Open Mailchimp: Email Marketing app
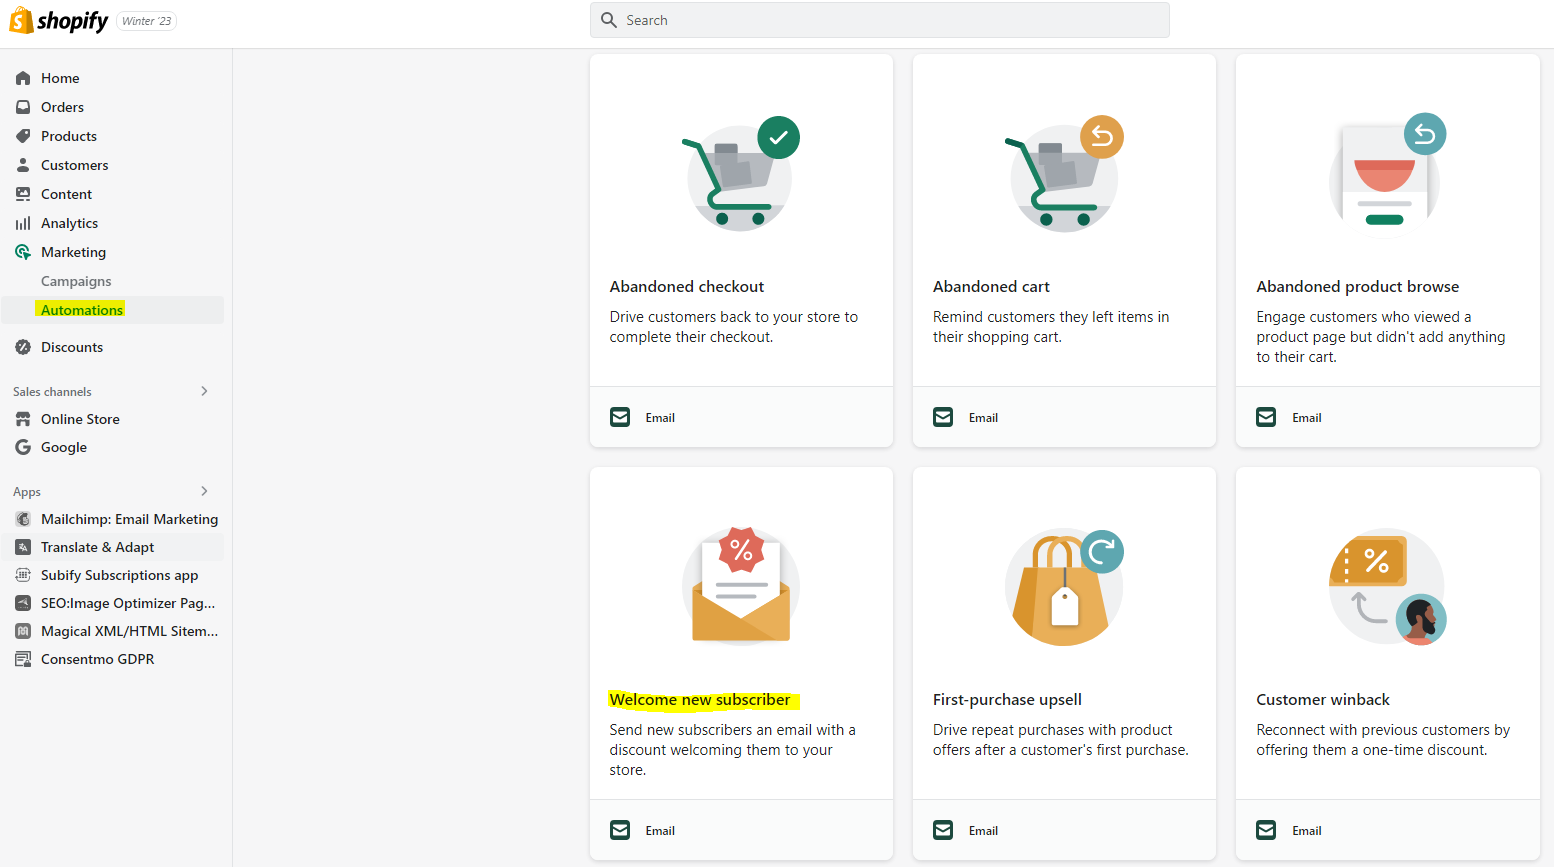Viewport: 1554px width, 867px height. click(x=130, y=519)
